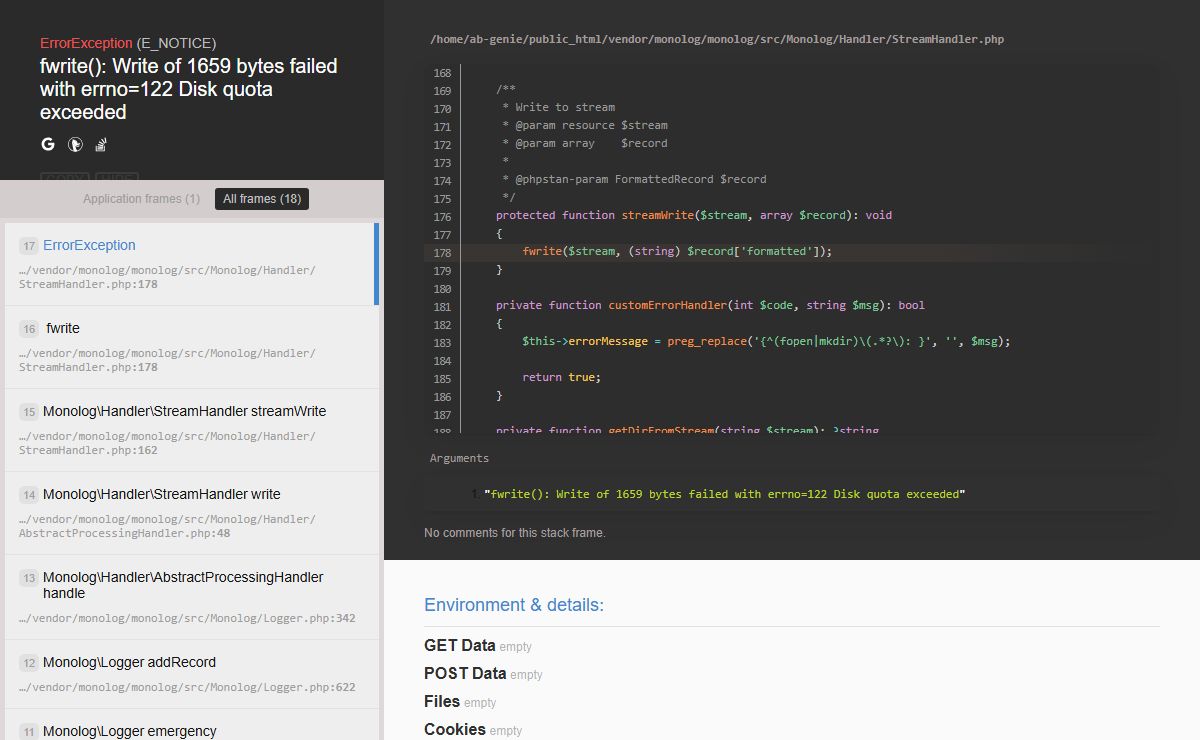Click the Files label
Image resolution: width=1200 pixels, height=740 pixels.
pos(442,702)
